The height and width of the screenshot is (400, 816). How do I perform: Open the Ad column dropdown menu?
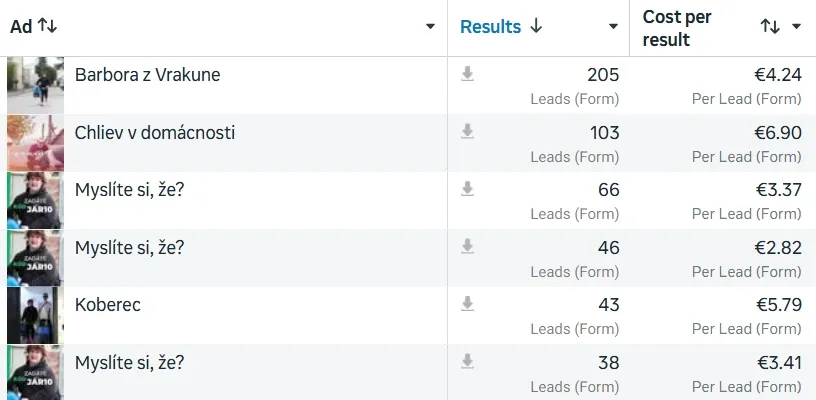(x=430, y=27)
